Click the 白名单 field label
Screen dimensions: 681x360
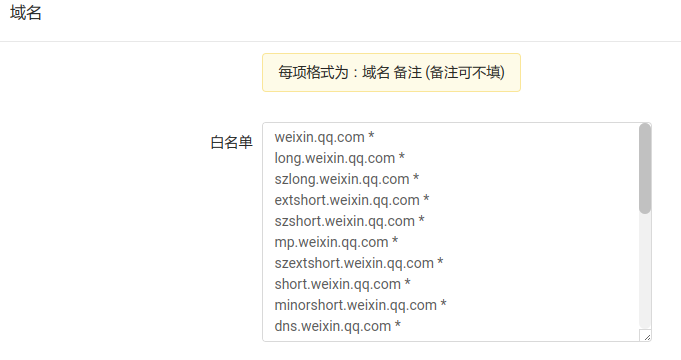click(x=231, y=142)
